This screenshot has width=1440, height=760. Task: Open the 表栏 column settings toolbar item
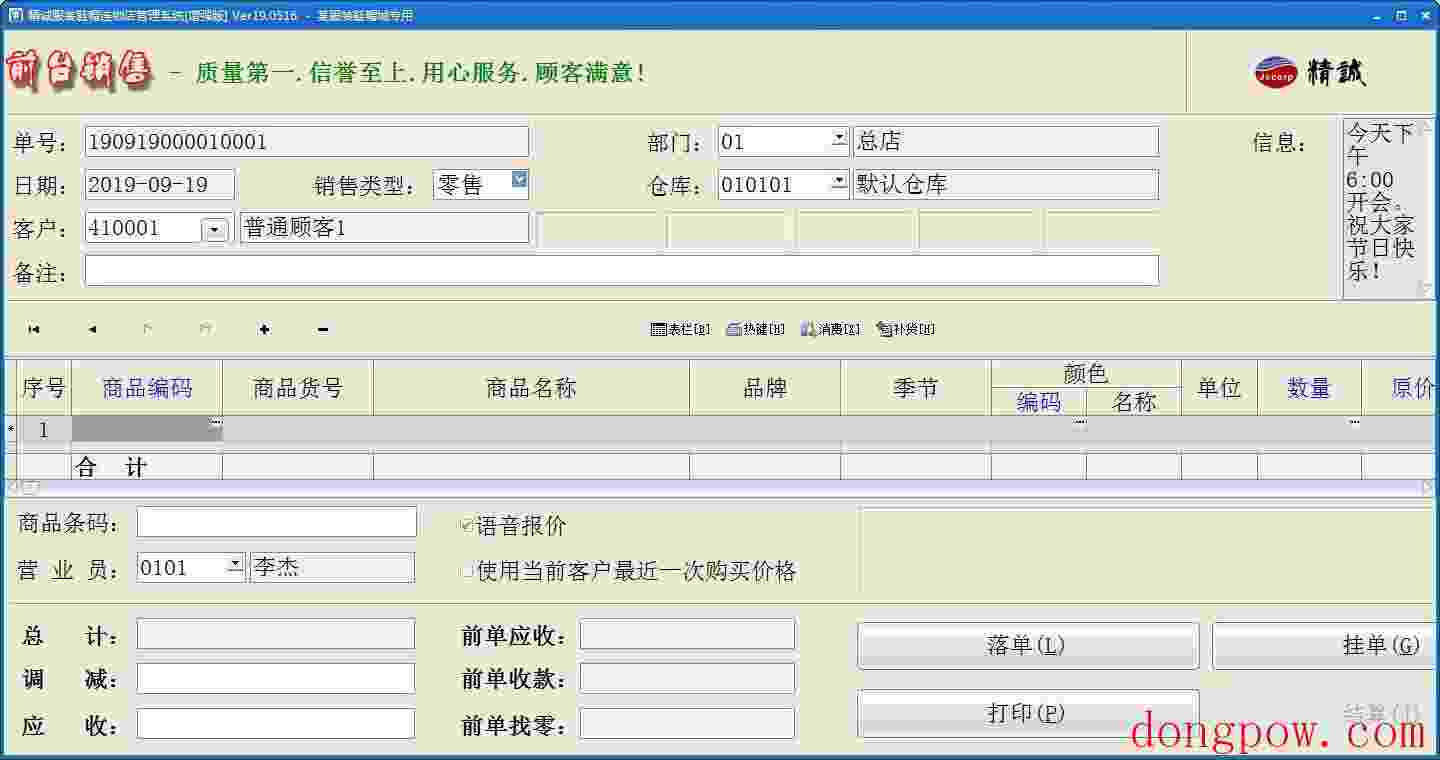(681, 329)
